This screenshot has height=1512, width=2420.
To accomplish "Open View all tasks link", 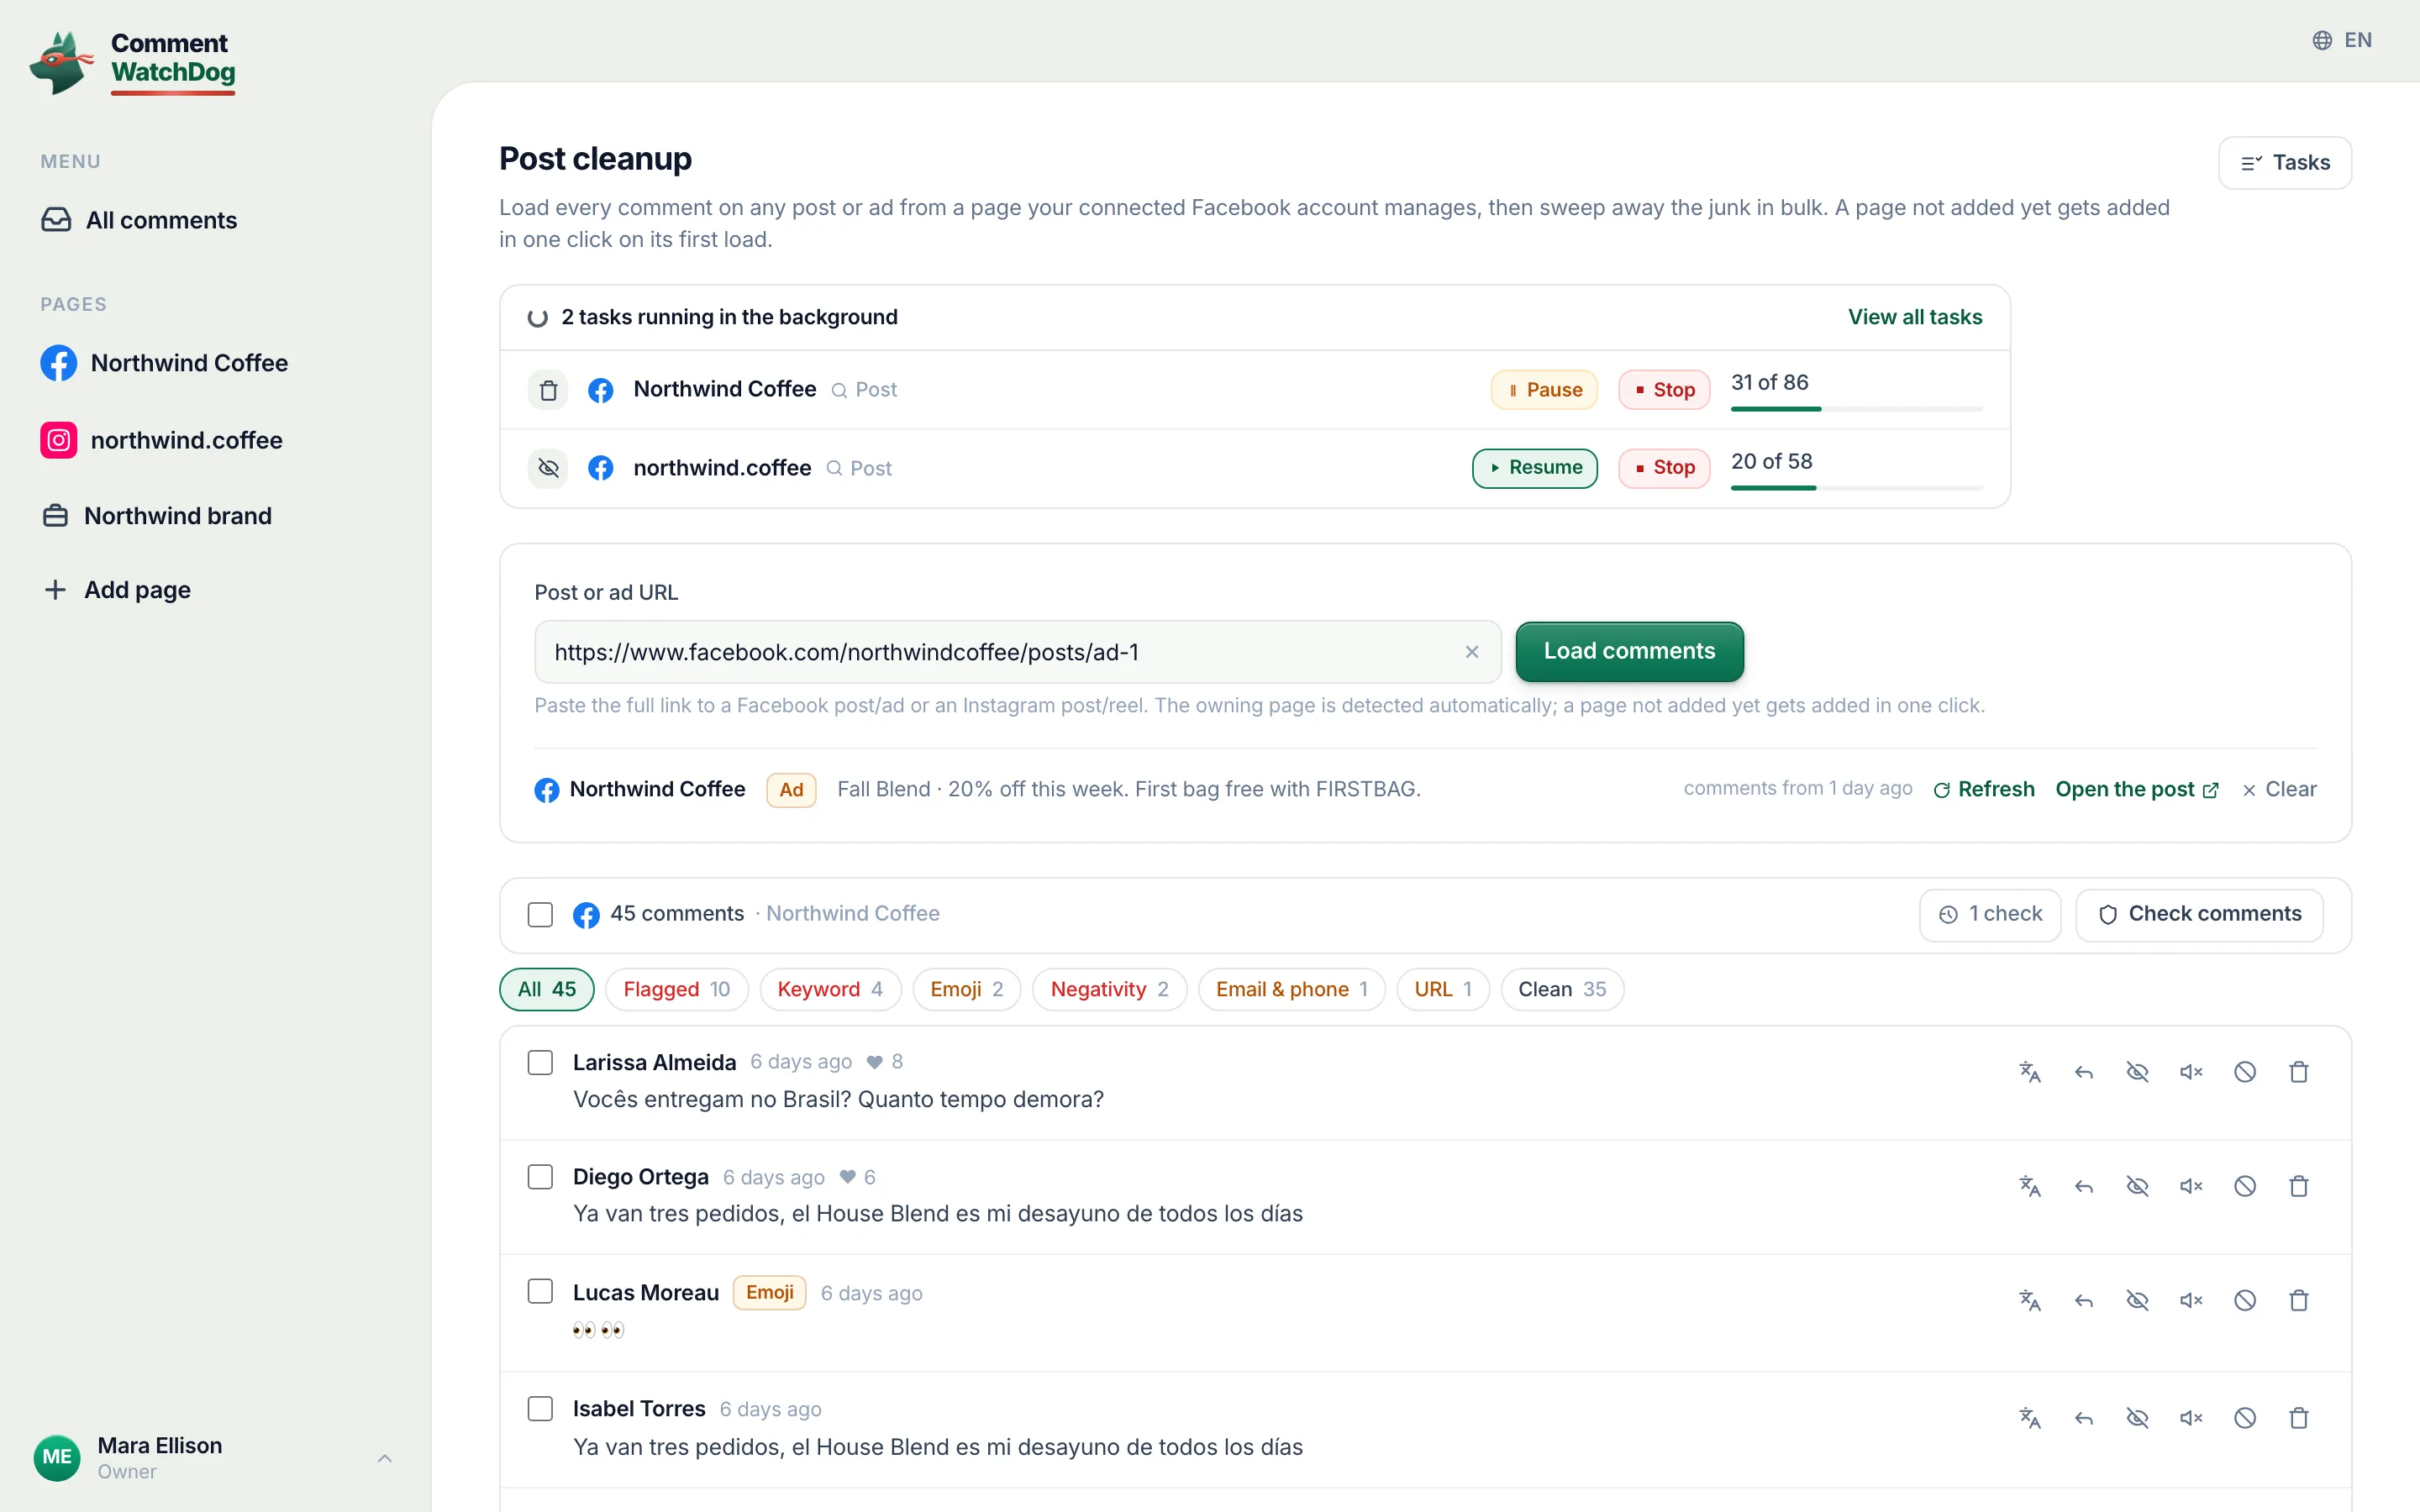I will click(1915, 317).
